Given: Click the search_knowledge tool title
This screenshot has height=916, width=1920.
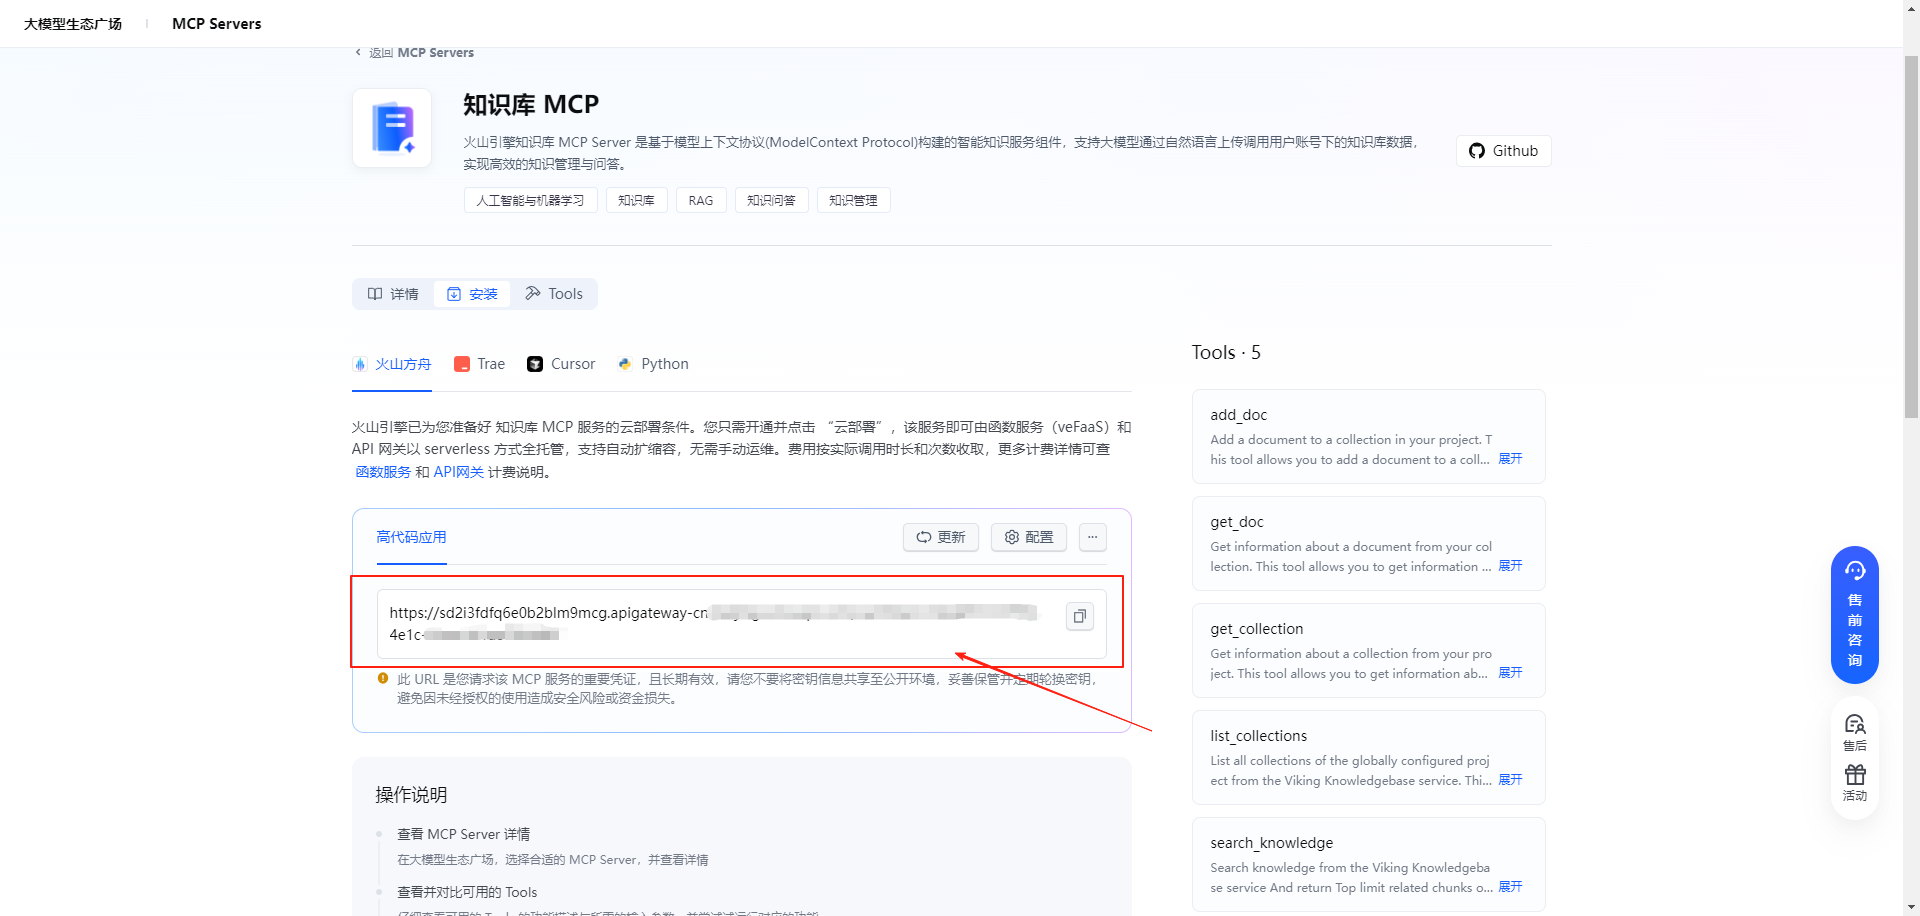Looking at the screenshot, I should point(1272,843).
